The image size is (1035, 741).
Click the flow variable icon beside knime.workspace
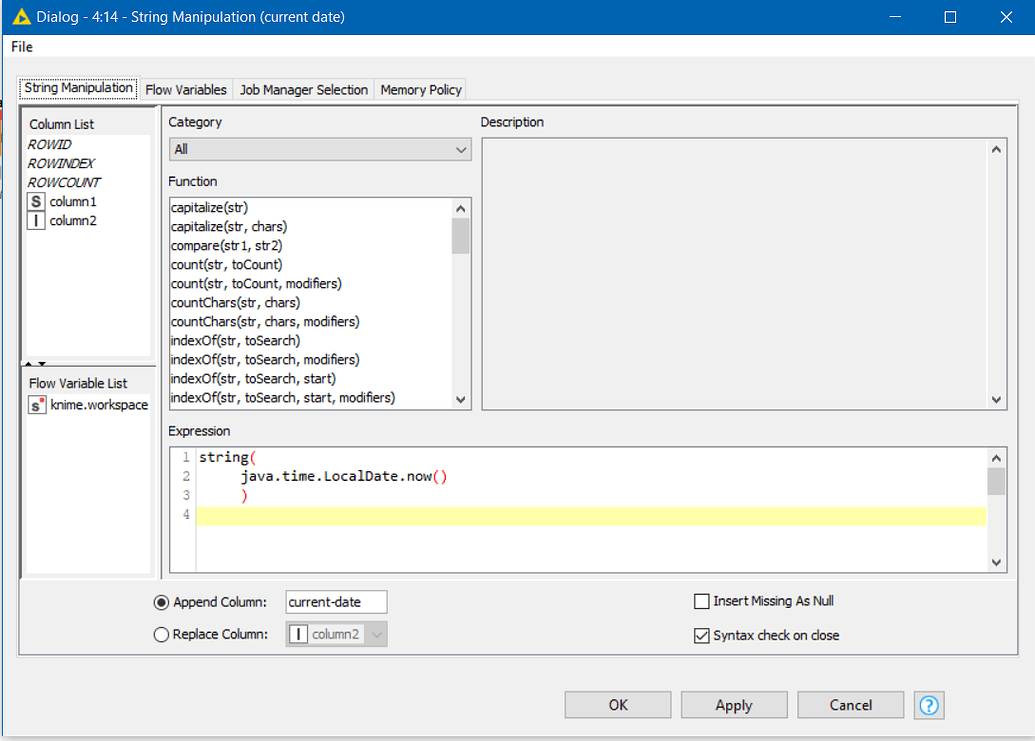(x=36, y=405)
